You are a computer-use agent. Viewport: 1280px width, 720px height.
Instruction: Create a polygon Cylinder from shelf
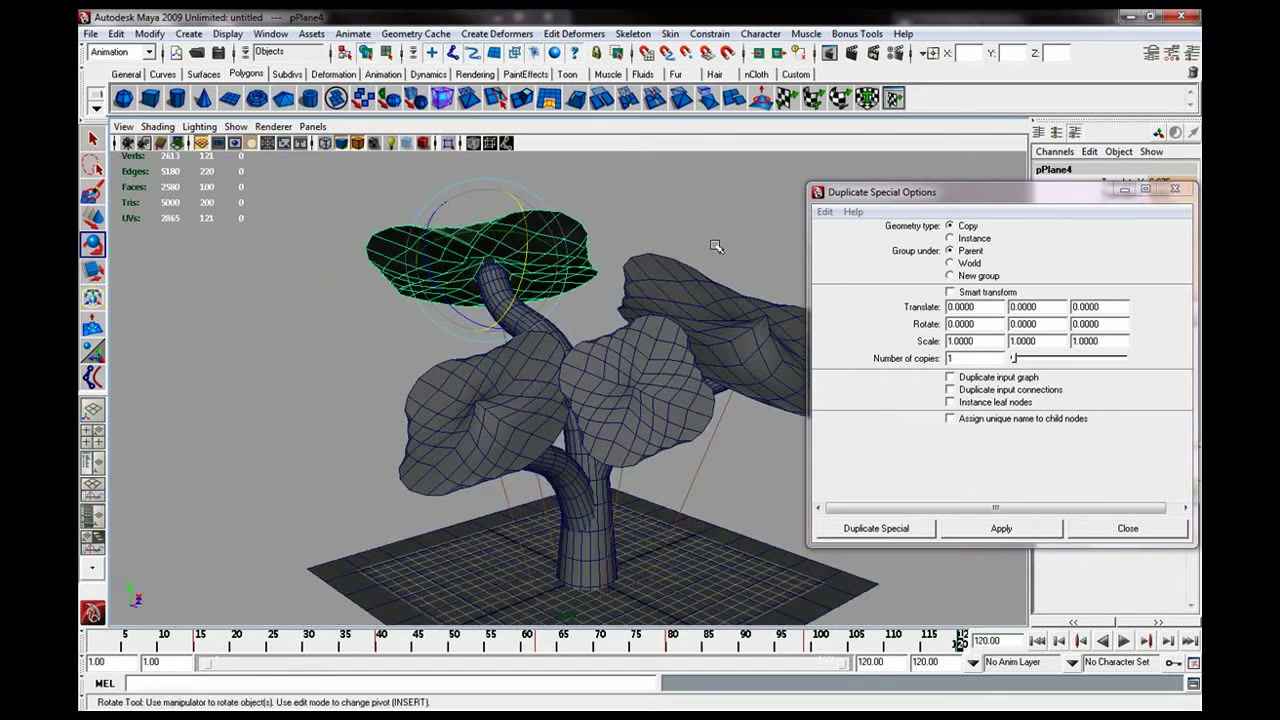click(177, 98)
